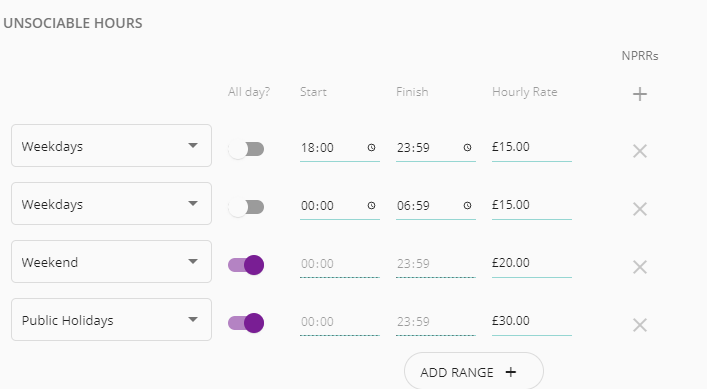Open clock picker for 00:00 weekday start
The height and width of the screenshot is (389, 707).
tap(371, 206)
